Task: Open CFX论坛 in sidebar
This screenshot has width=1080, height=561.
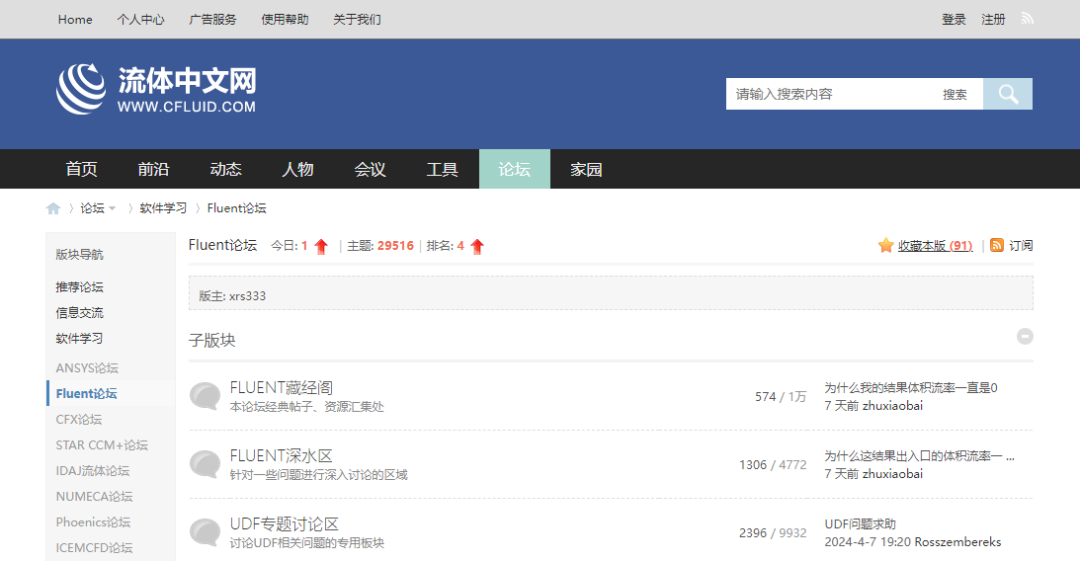Action: (79, 419)
